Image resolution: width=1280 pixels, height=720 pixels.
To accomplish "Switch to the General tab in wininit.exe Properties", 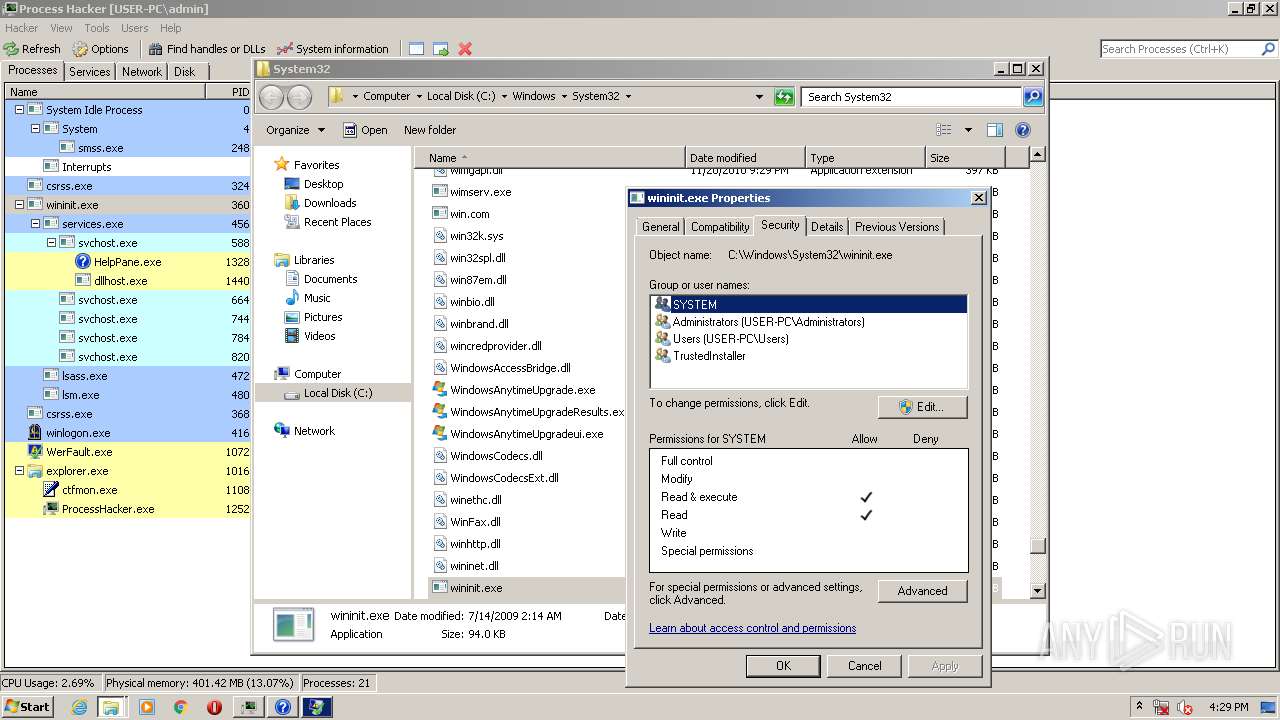I will 661,227.
